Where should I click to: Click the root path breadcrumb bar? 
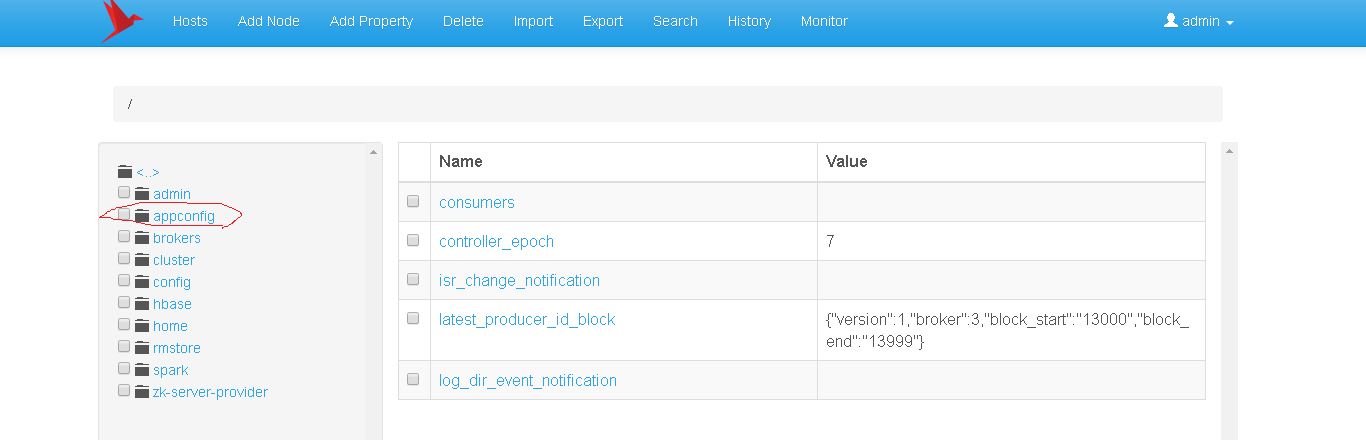point(667,104)
